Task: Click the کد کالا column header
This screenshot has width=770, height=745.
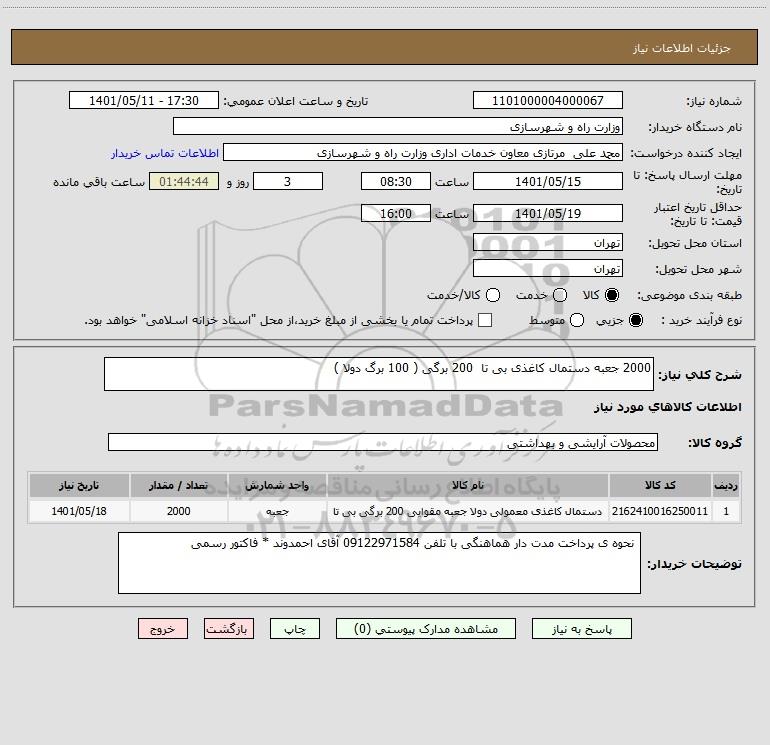Action: pyautogui.click(x=660, y=485)
